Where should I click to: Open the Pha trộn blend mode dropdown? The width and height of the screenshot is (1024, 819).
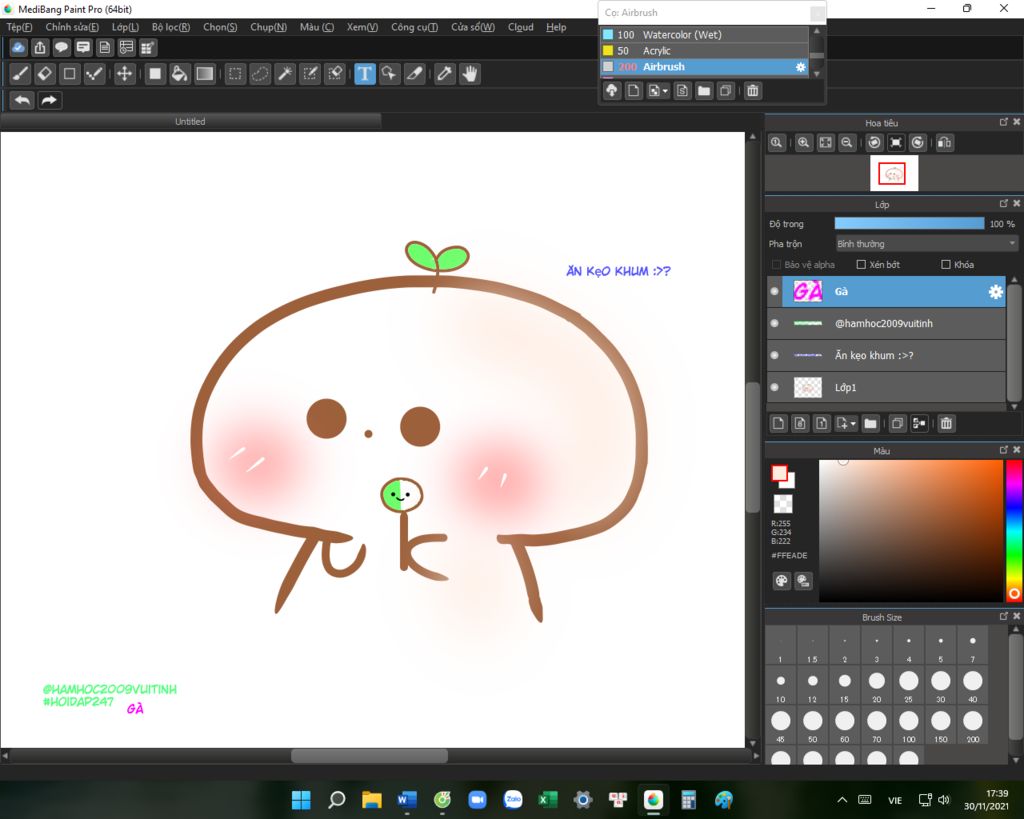click(x=927, y=244)
